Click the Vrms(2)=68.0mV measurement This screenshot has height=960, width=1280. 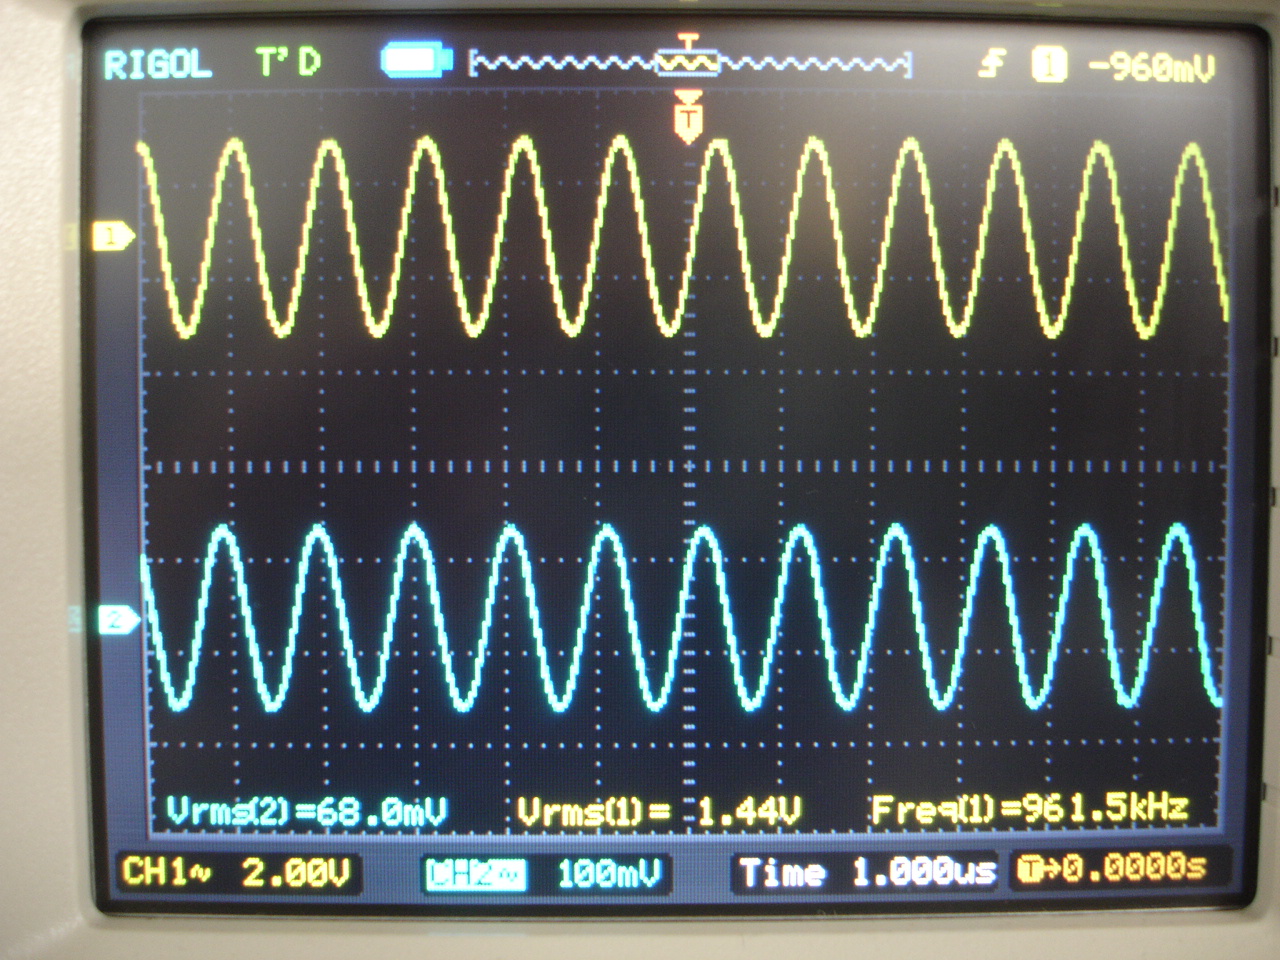pyautogui.click(x=306, y=811)
